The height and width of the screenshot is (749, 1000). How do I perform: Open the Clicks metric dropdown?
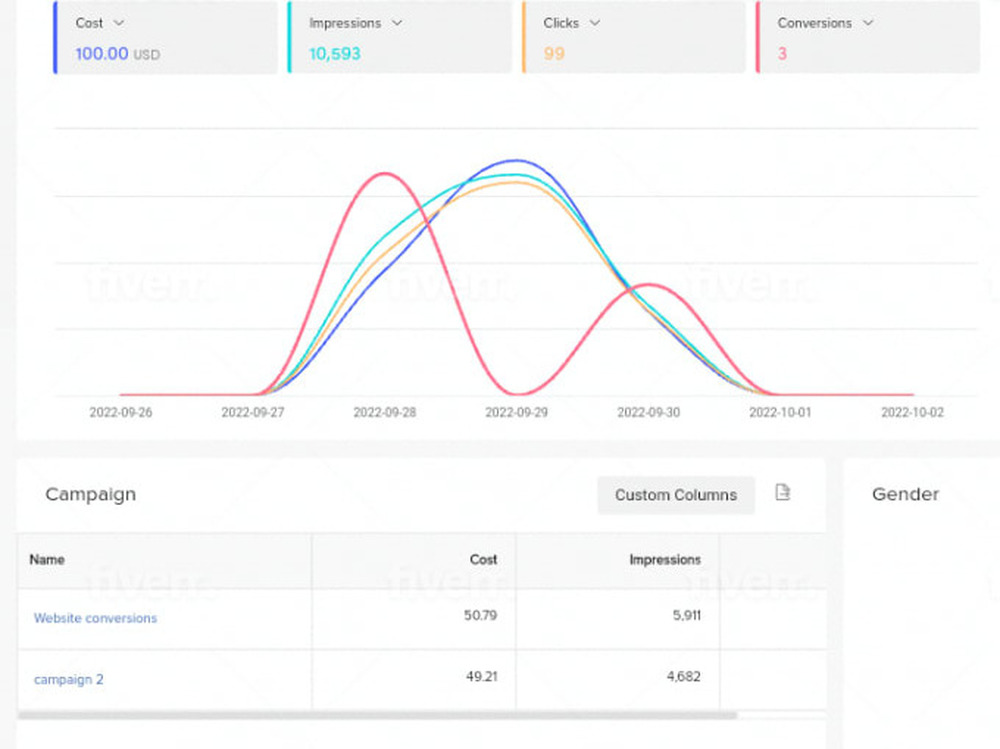tap(595, 23)
